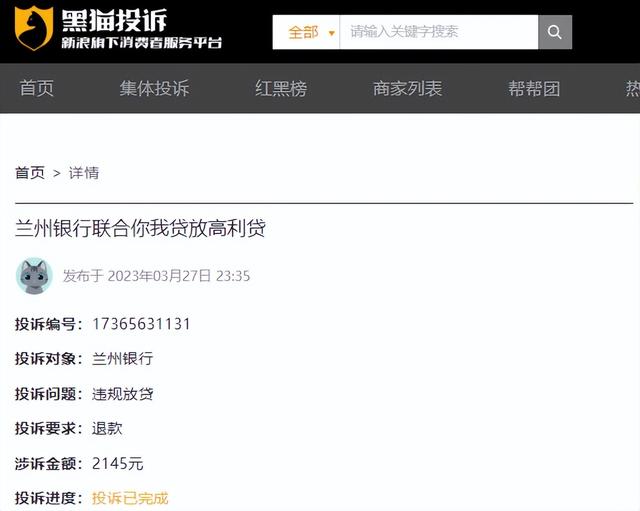The width and height of the screenshot is (640, 511).
Task: Click the complaint title 兰州银行联合你我贷放高利贷
Action: coord(140,228)
